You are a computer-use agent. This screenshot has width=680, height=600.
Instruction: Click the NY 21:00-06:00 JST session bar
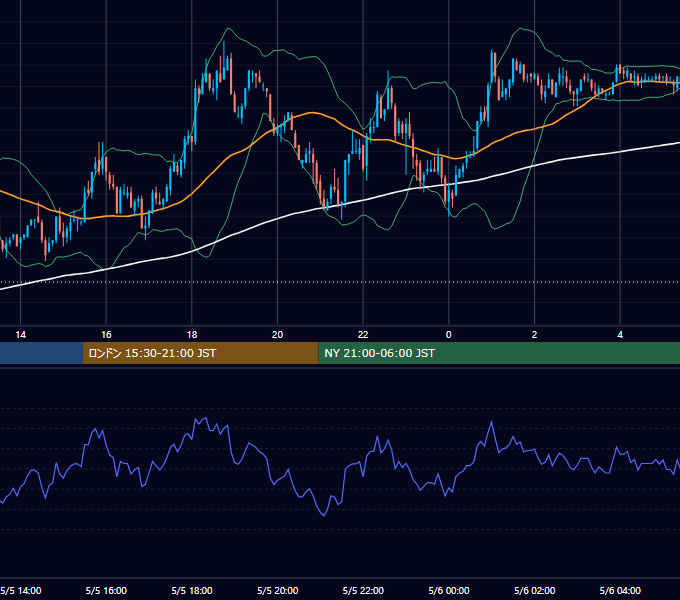click(x=499, y=353)
